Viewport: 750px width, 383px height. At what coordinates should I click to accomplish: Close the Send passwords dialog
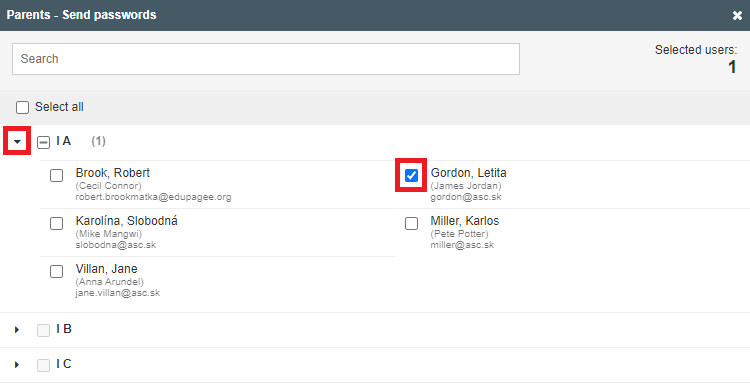(737, 15)
